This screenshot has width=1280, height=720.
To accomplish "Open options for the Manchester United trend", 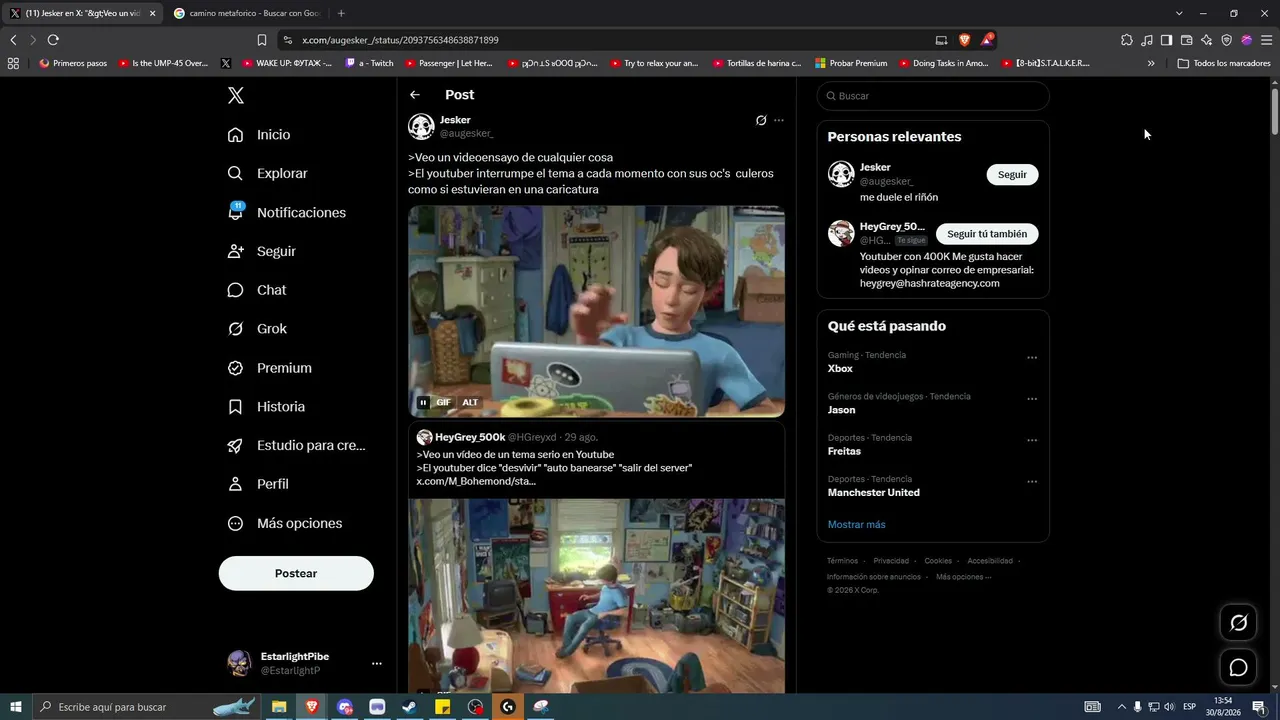I will [x=1032, y=482].
